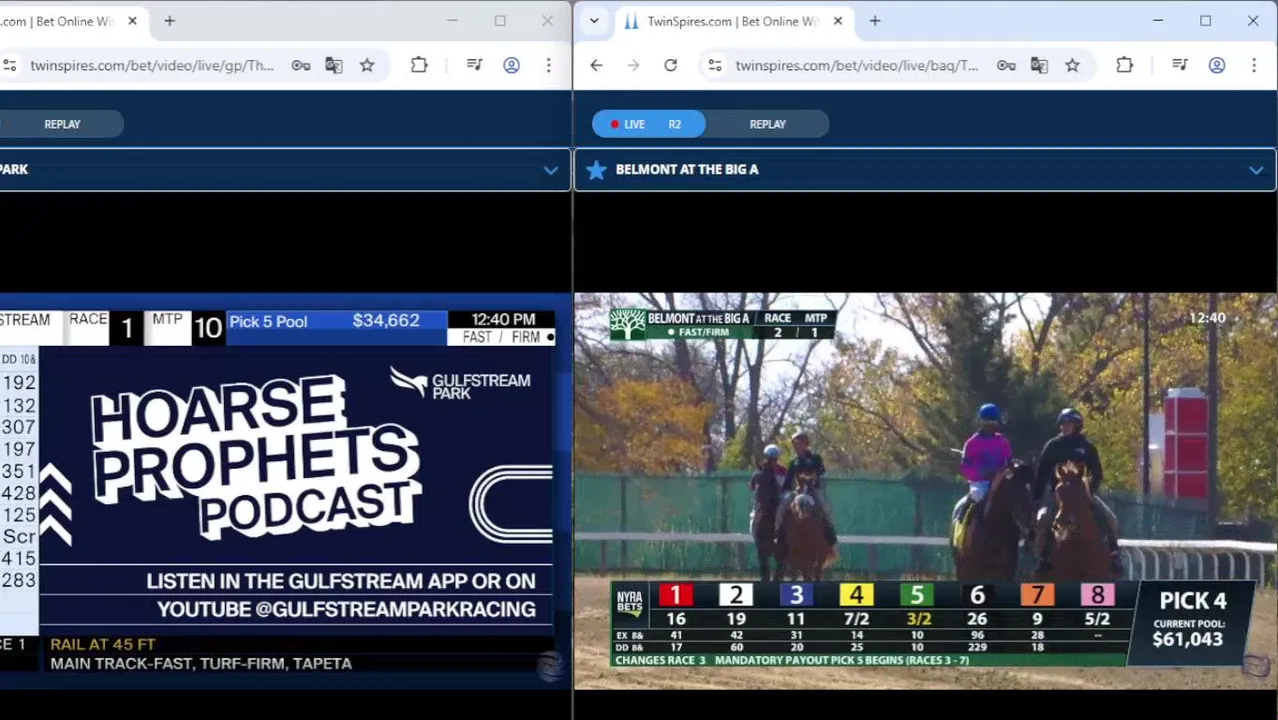Open Chrome menu in left window
This screenshot has width=1278, height=720.
click(x=548, y=65)
